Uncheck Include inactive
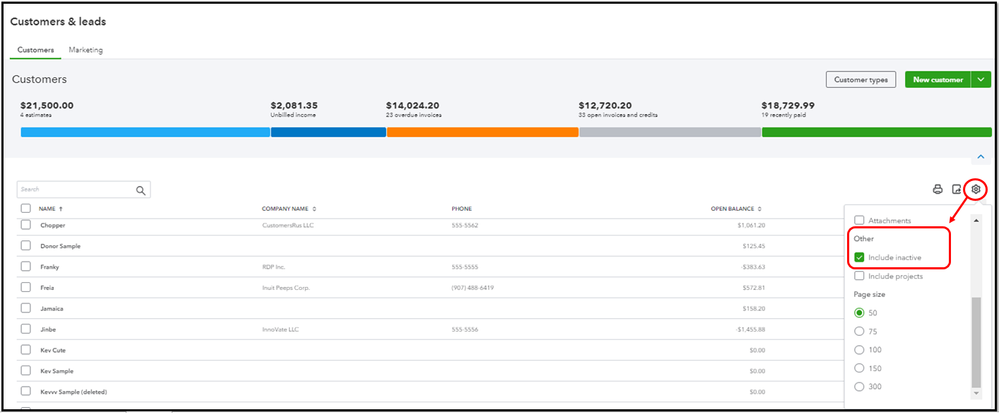Viewport: 999px width, 413px height. pos(859,257)
